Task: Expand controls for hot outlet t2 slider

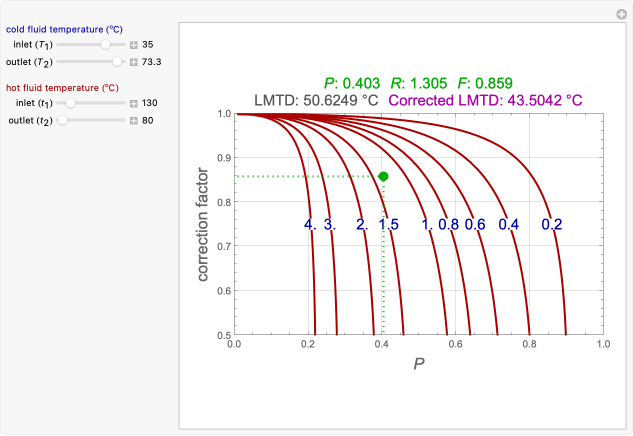Action: [x=134, y=121]
